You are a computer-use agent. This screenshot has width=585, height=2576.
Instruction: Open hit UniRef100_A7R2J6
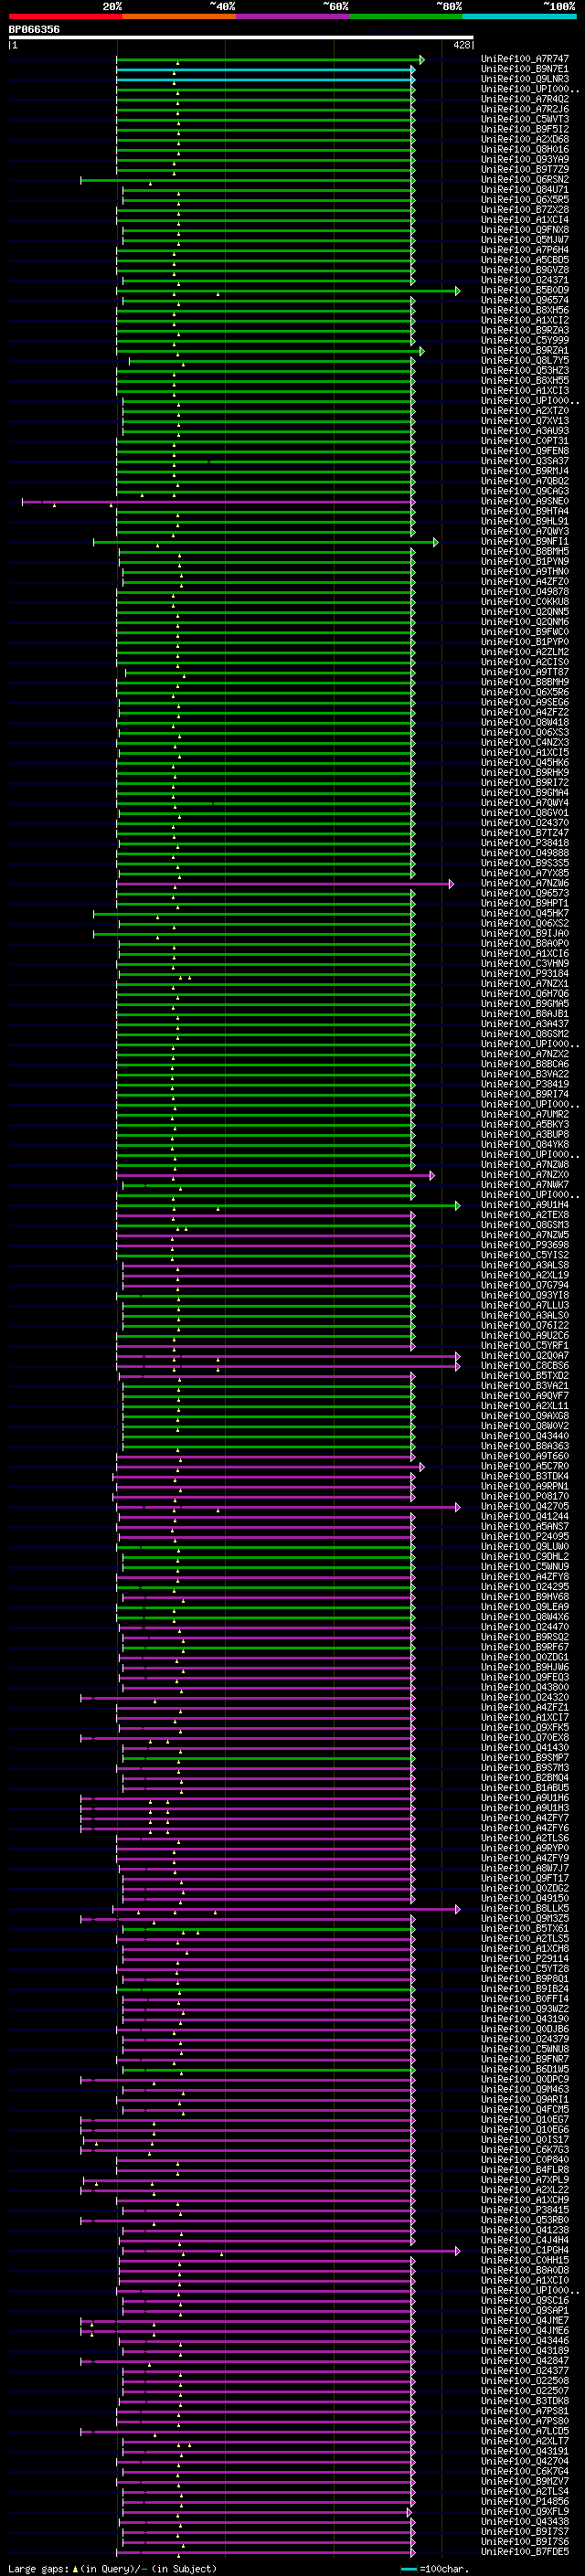click(525, 109)
